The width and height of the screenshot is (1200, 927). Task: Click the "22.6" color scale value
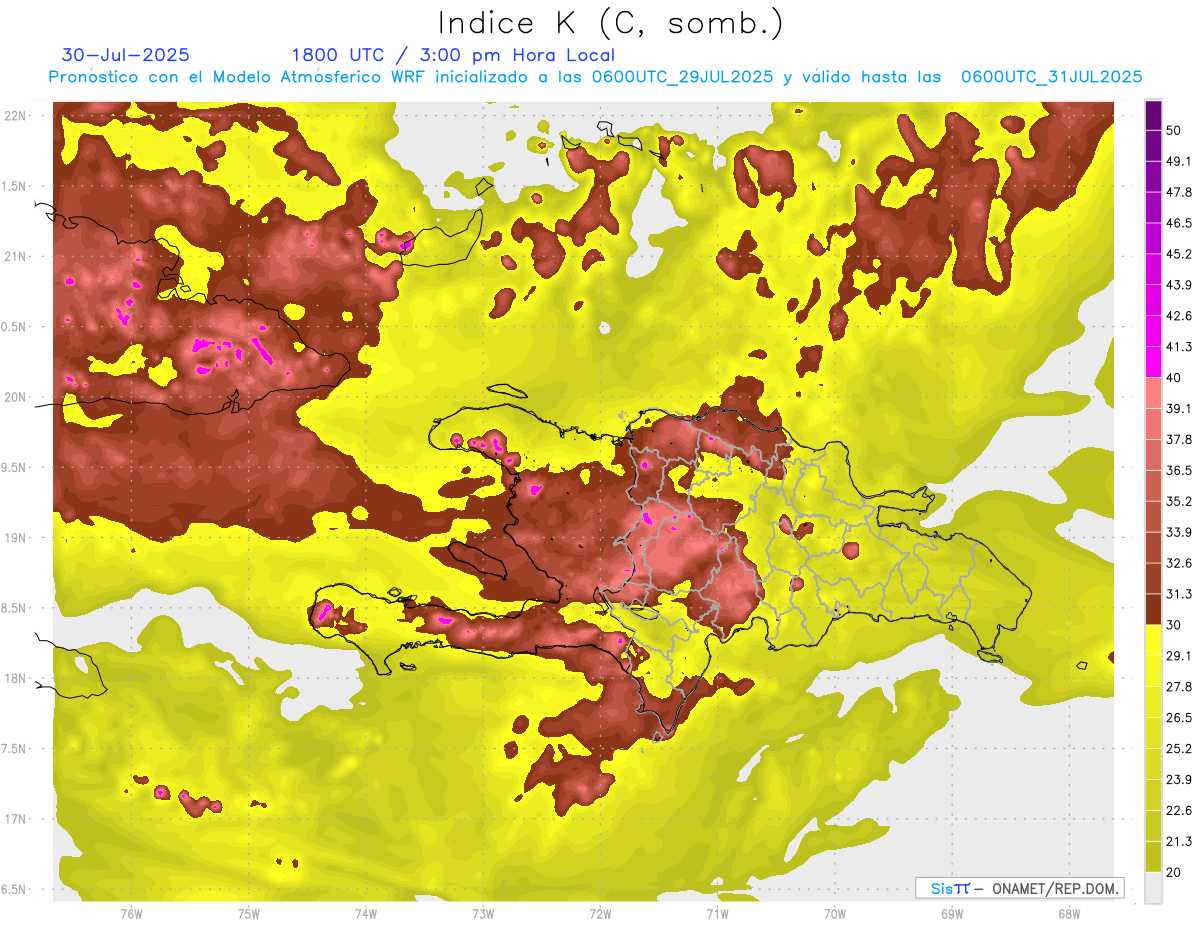pyautogui.click(x=1179, y=811)
